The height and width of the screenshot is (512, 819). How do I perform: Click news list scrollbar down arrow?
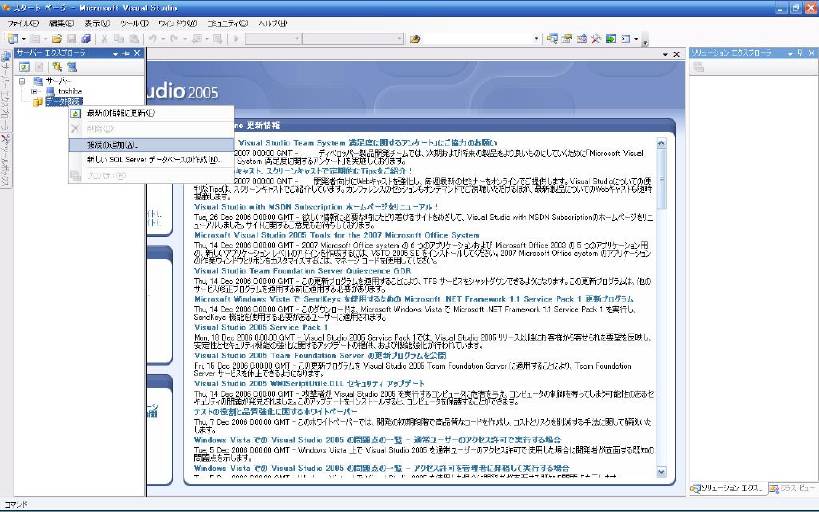pos(661,472)
